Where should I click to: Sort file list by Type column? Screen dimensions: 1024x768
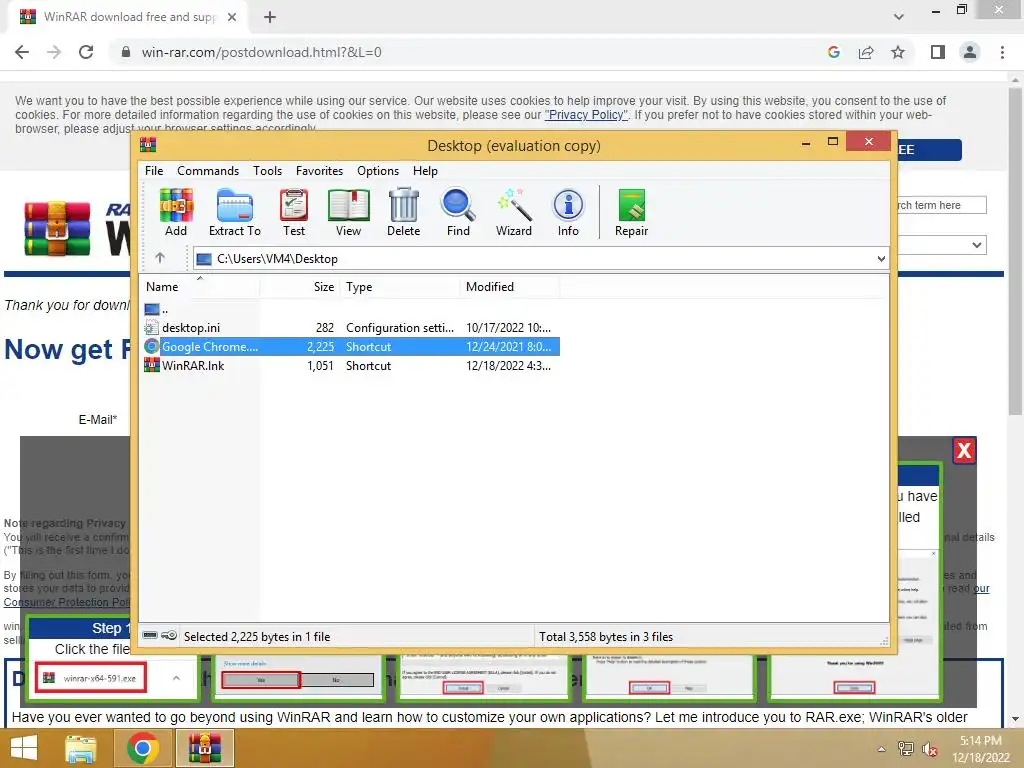399,287
